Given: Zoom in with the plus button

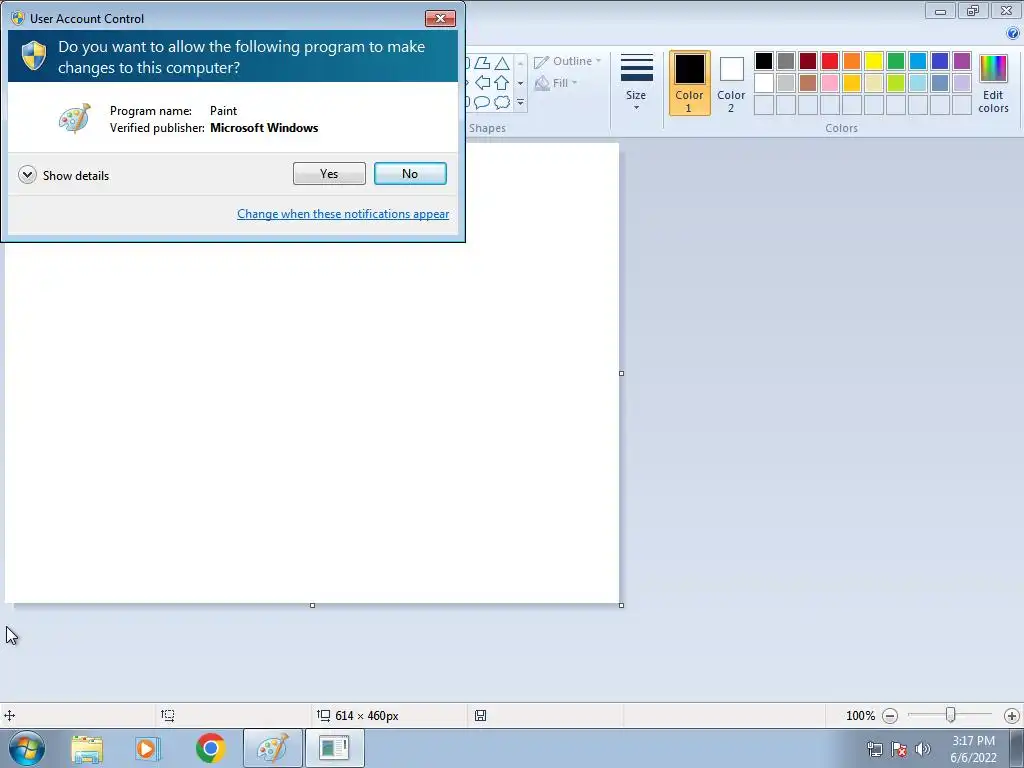Looking at the screenshot, I should pyautogui.click(x=1012, y=716).
